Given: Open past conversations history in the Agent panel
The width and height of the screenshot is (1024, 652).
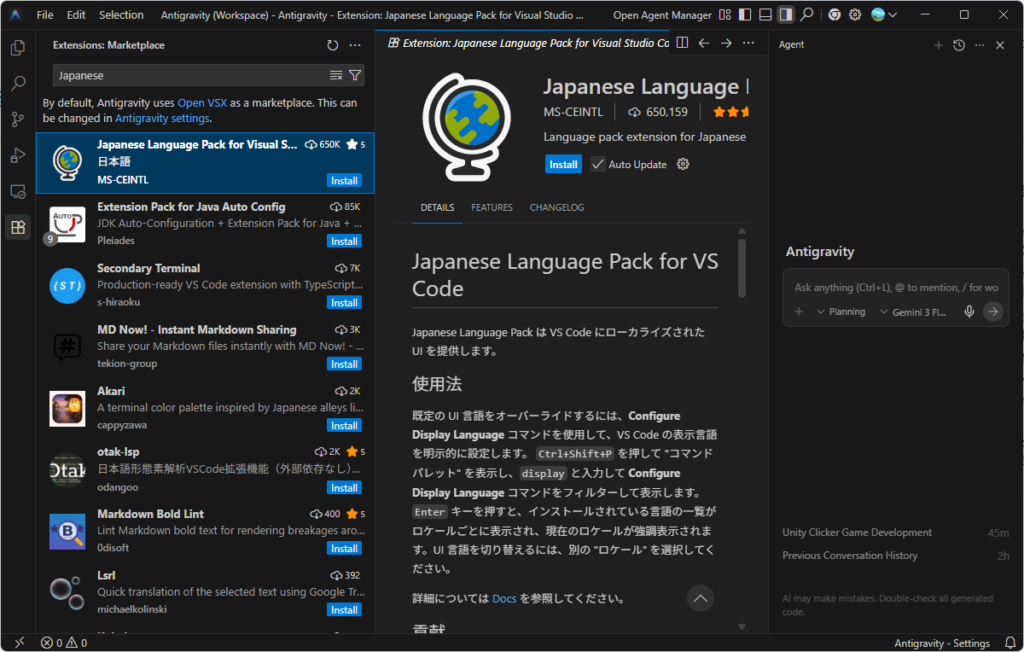Looking at the screenshot, I should pyautogui.click(x=959, y=46).
